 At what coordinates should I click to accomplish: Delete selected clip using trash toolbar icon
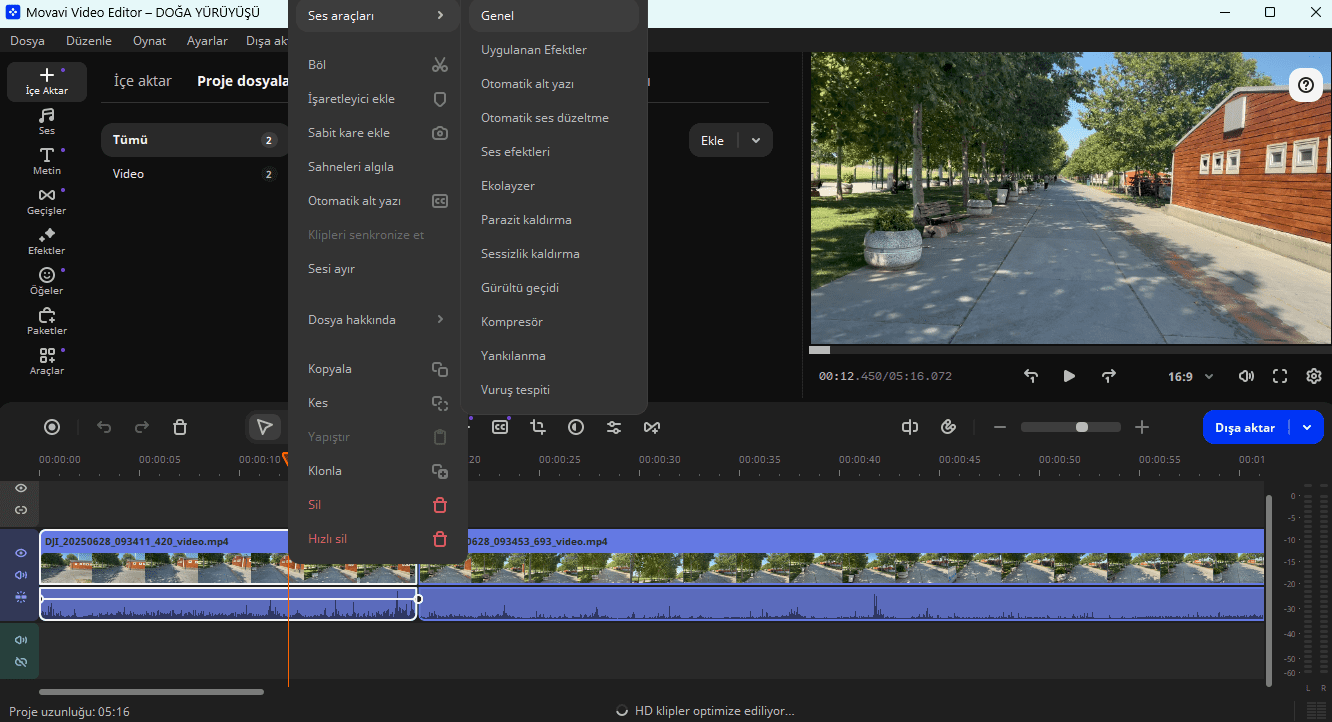click(x=180, y=427)
